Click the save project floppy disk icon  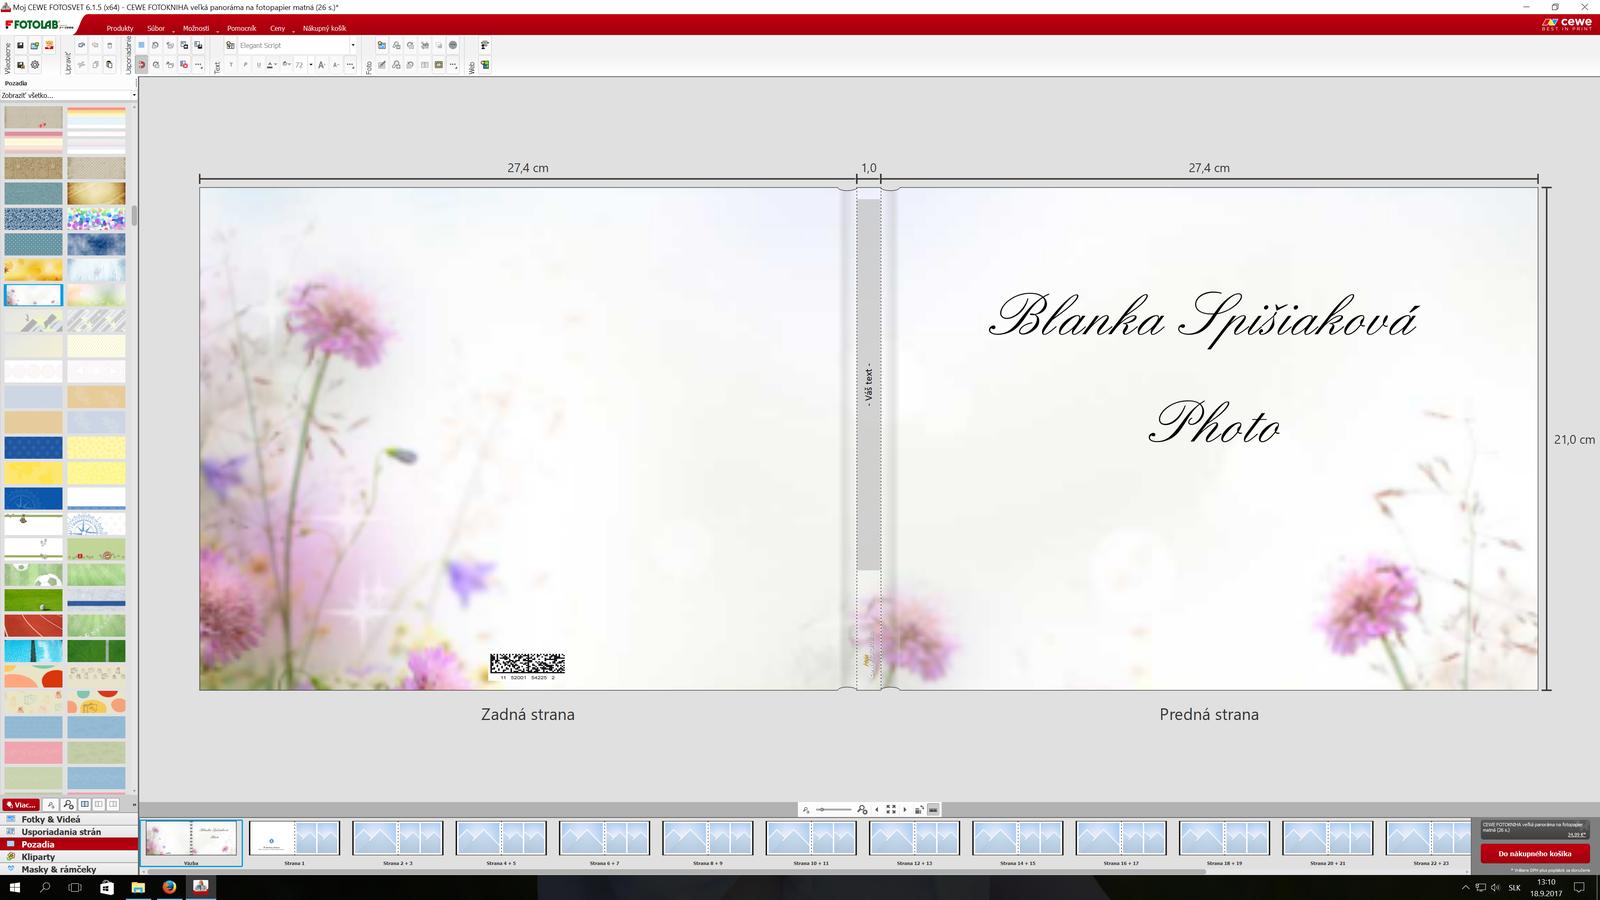[x=20, y=46]
